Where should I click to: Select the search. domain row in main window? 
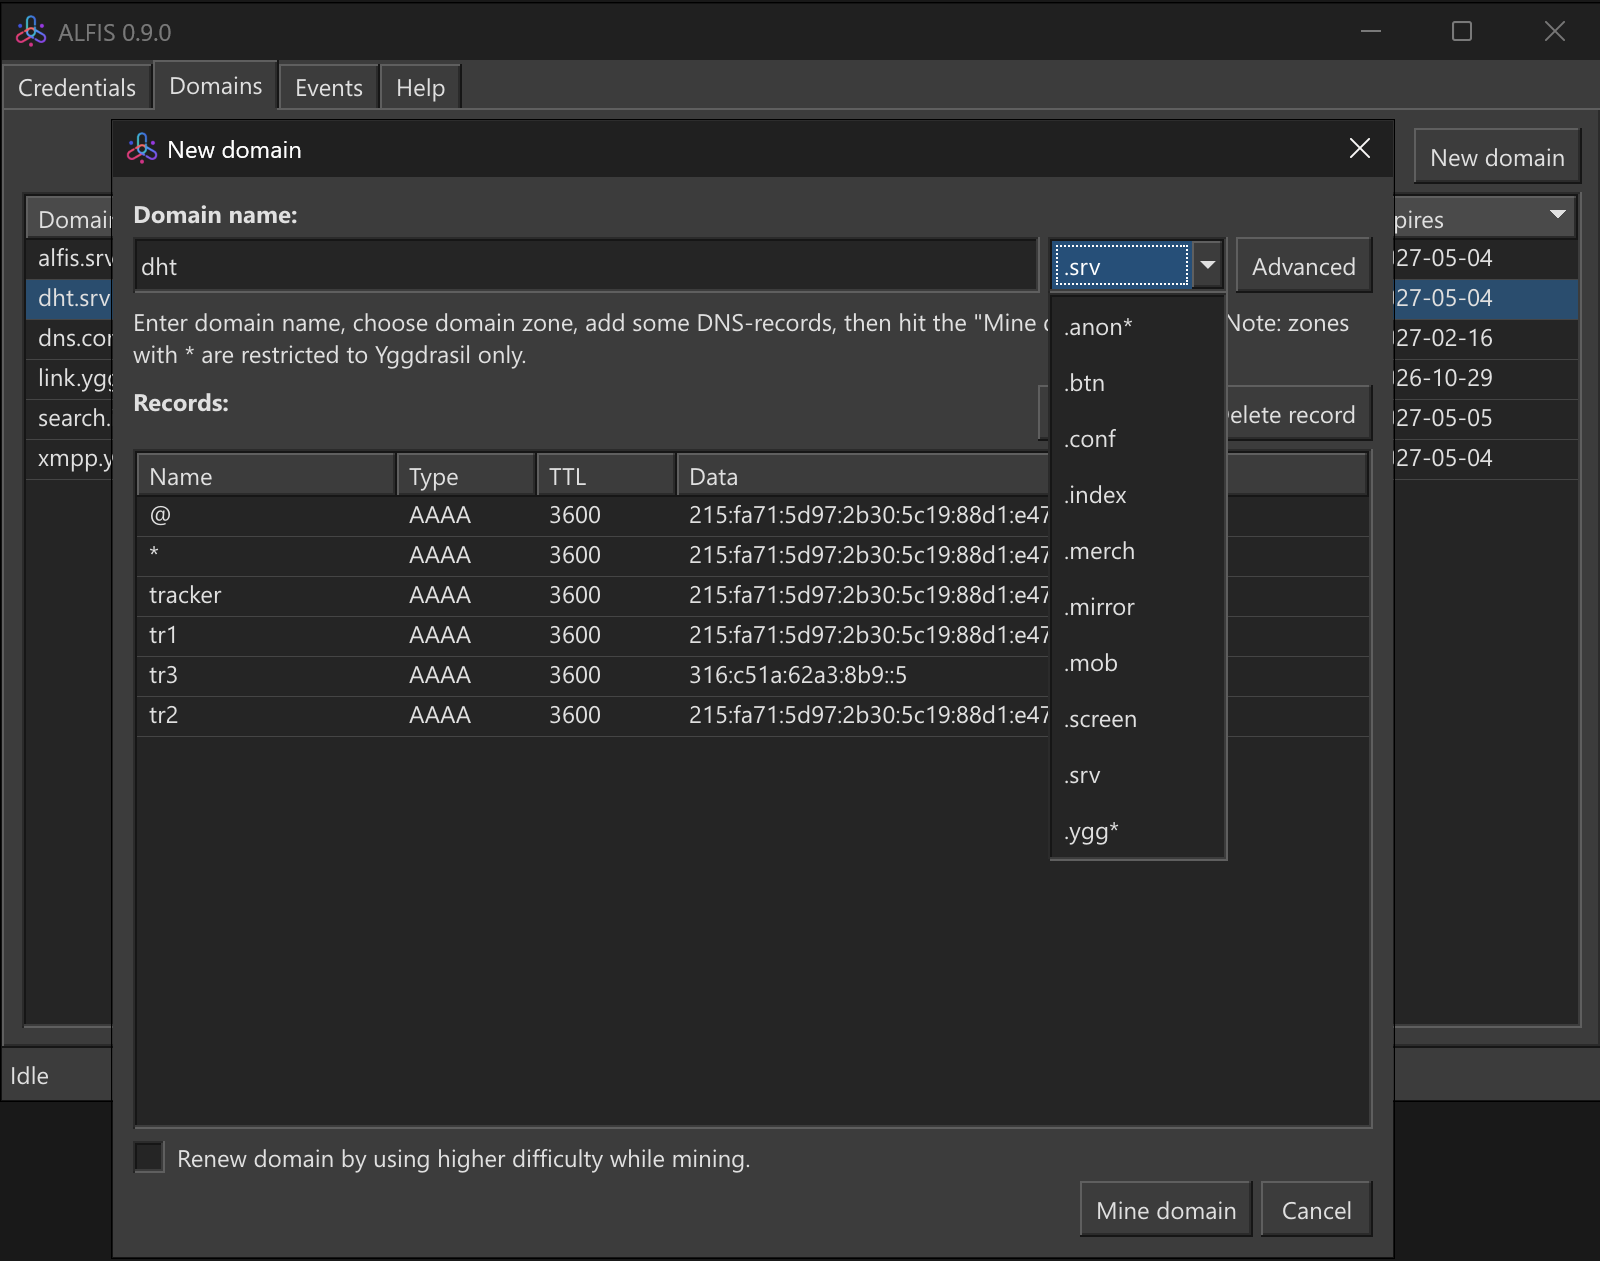pos(70,418)
